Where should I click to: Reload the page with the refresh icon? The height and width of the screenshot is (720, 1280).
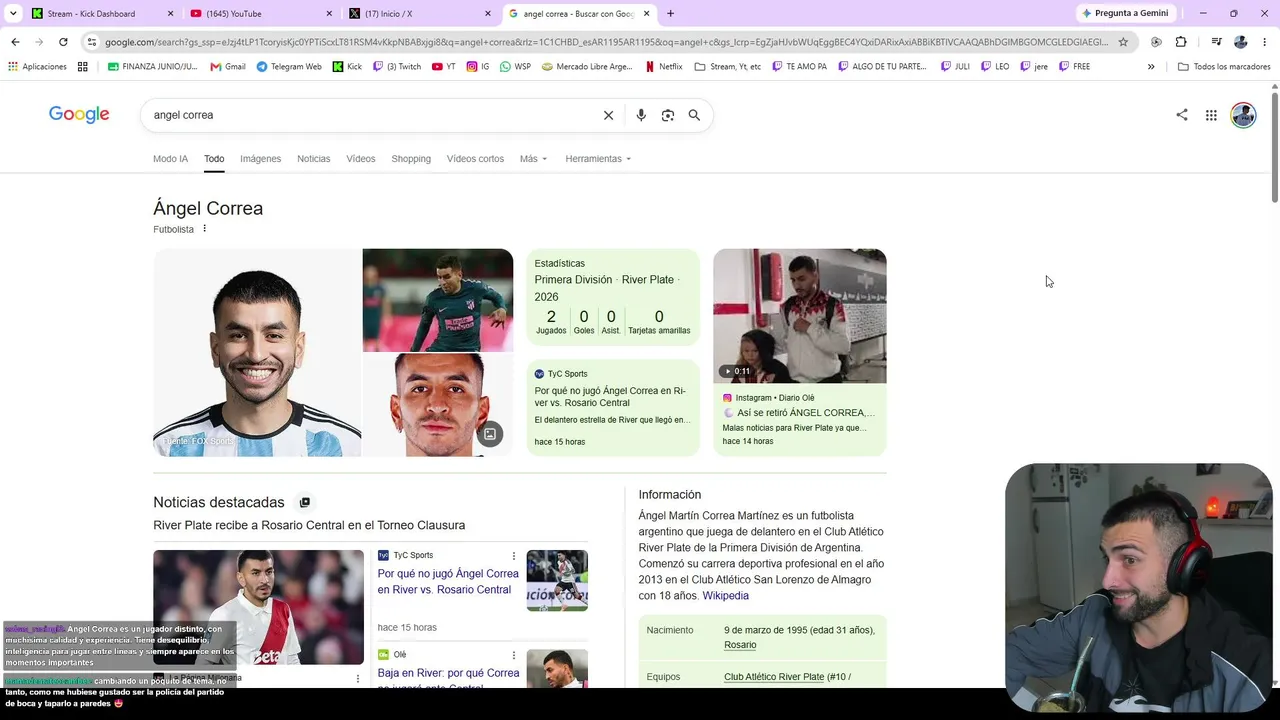63,42
